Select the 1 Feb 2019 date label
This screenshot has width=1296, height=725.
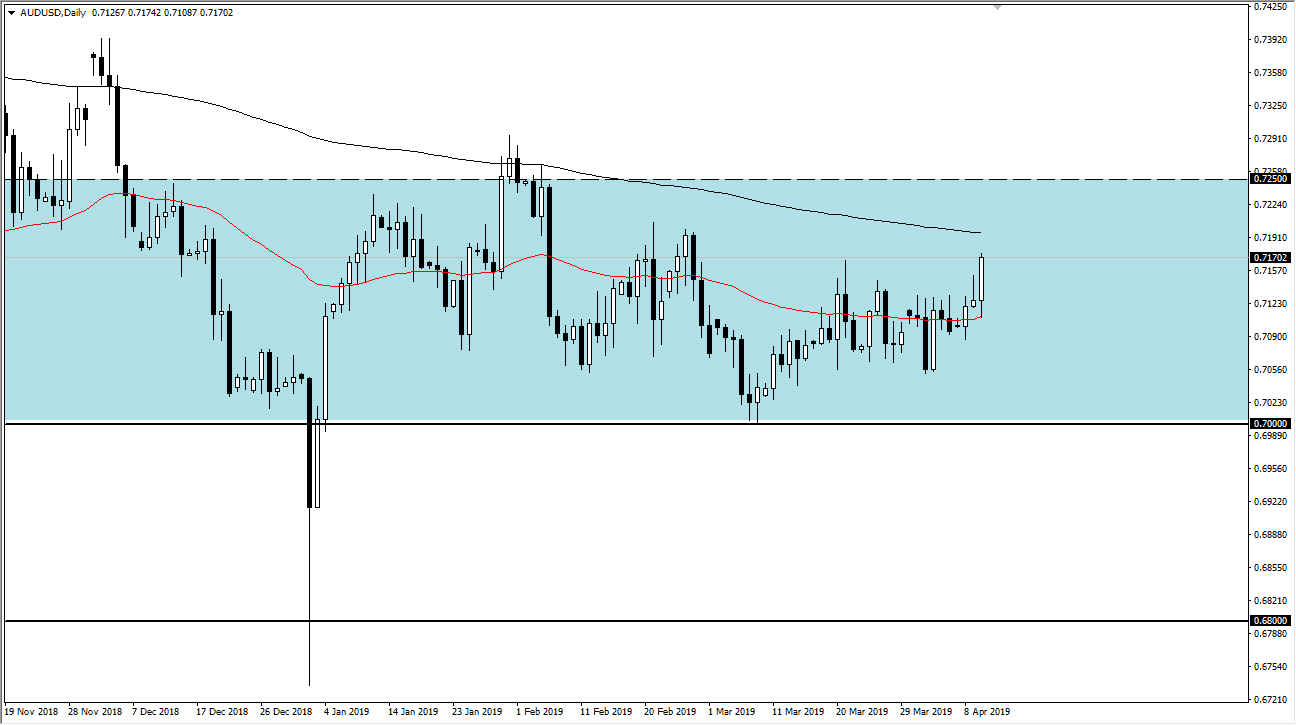click(x=540, y=711)
